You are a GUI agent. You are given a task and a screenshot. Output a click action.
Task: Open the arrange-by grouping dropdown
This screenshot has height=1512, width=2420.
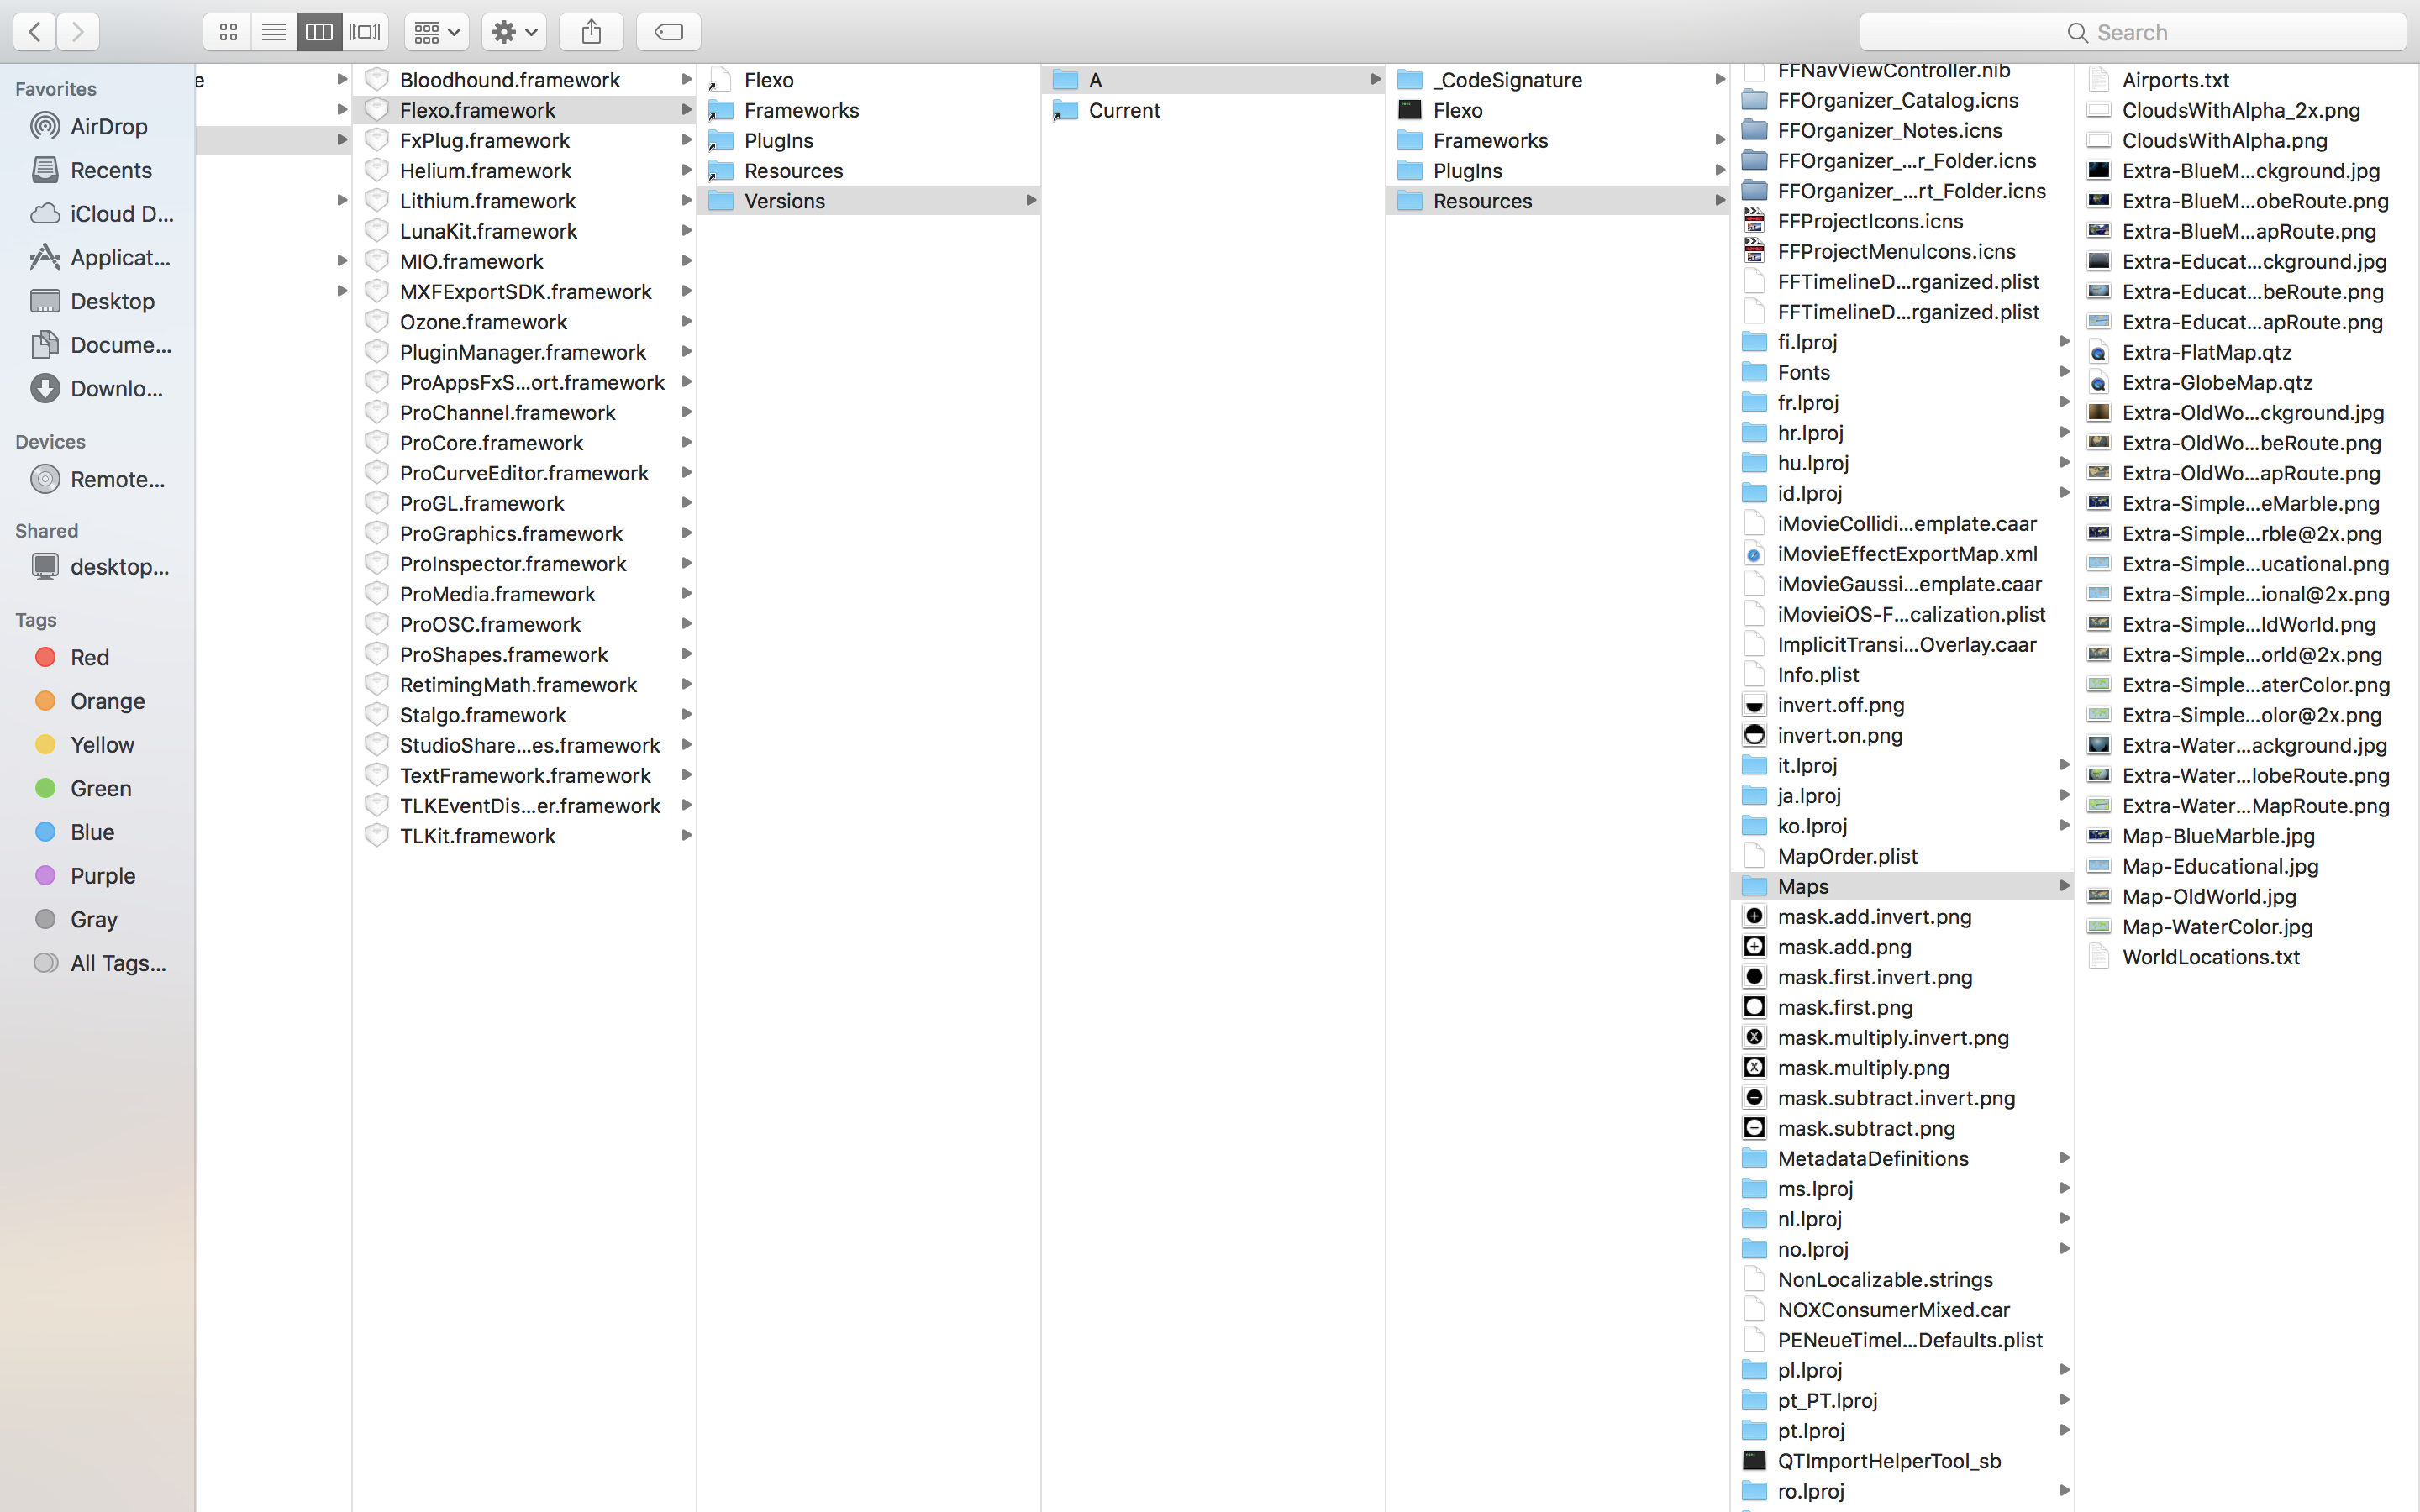437,32
